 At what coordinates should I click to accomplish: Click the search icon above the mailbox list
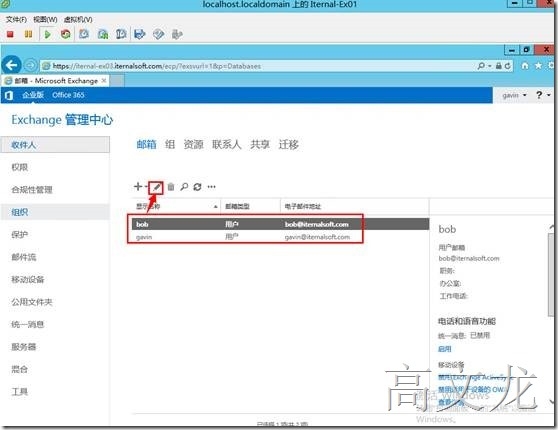(x=184, y=187)
